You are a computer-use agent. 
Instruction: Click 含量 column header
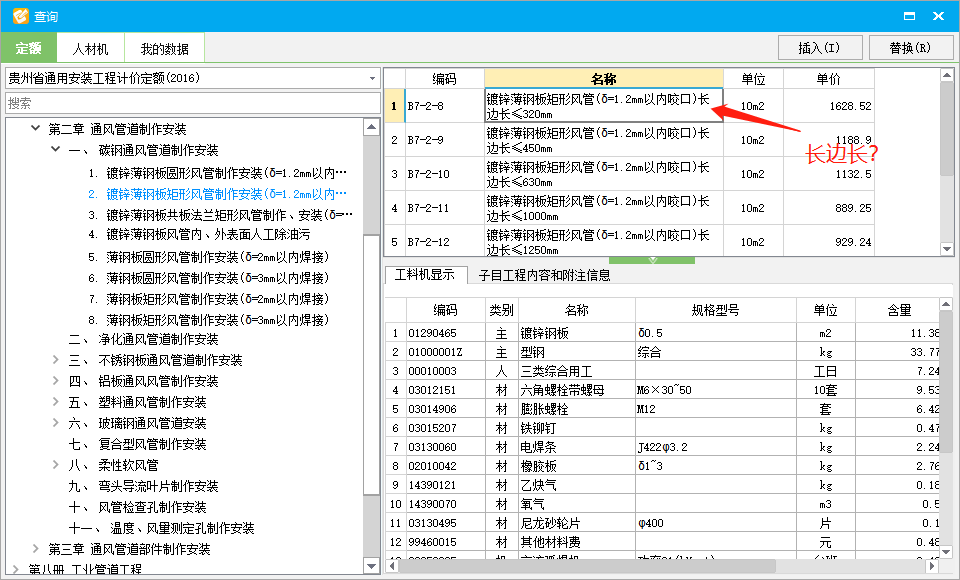click(898, 310)
